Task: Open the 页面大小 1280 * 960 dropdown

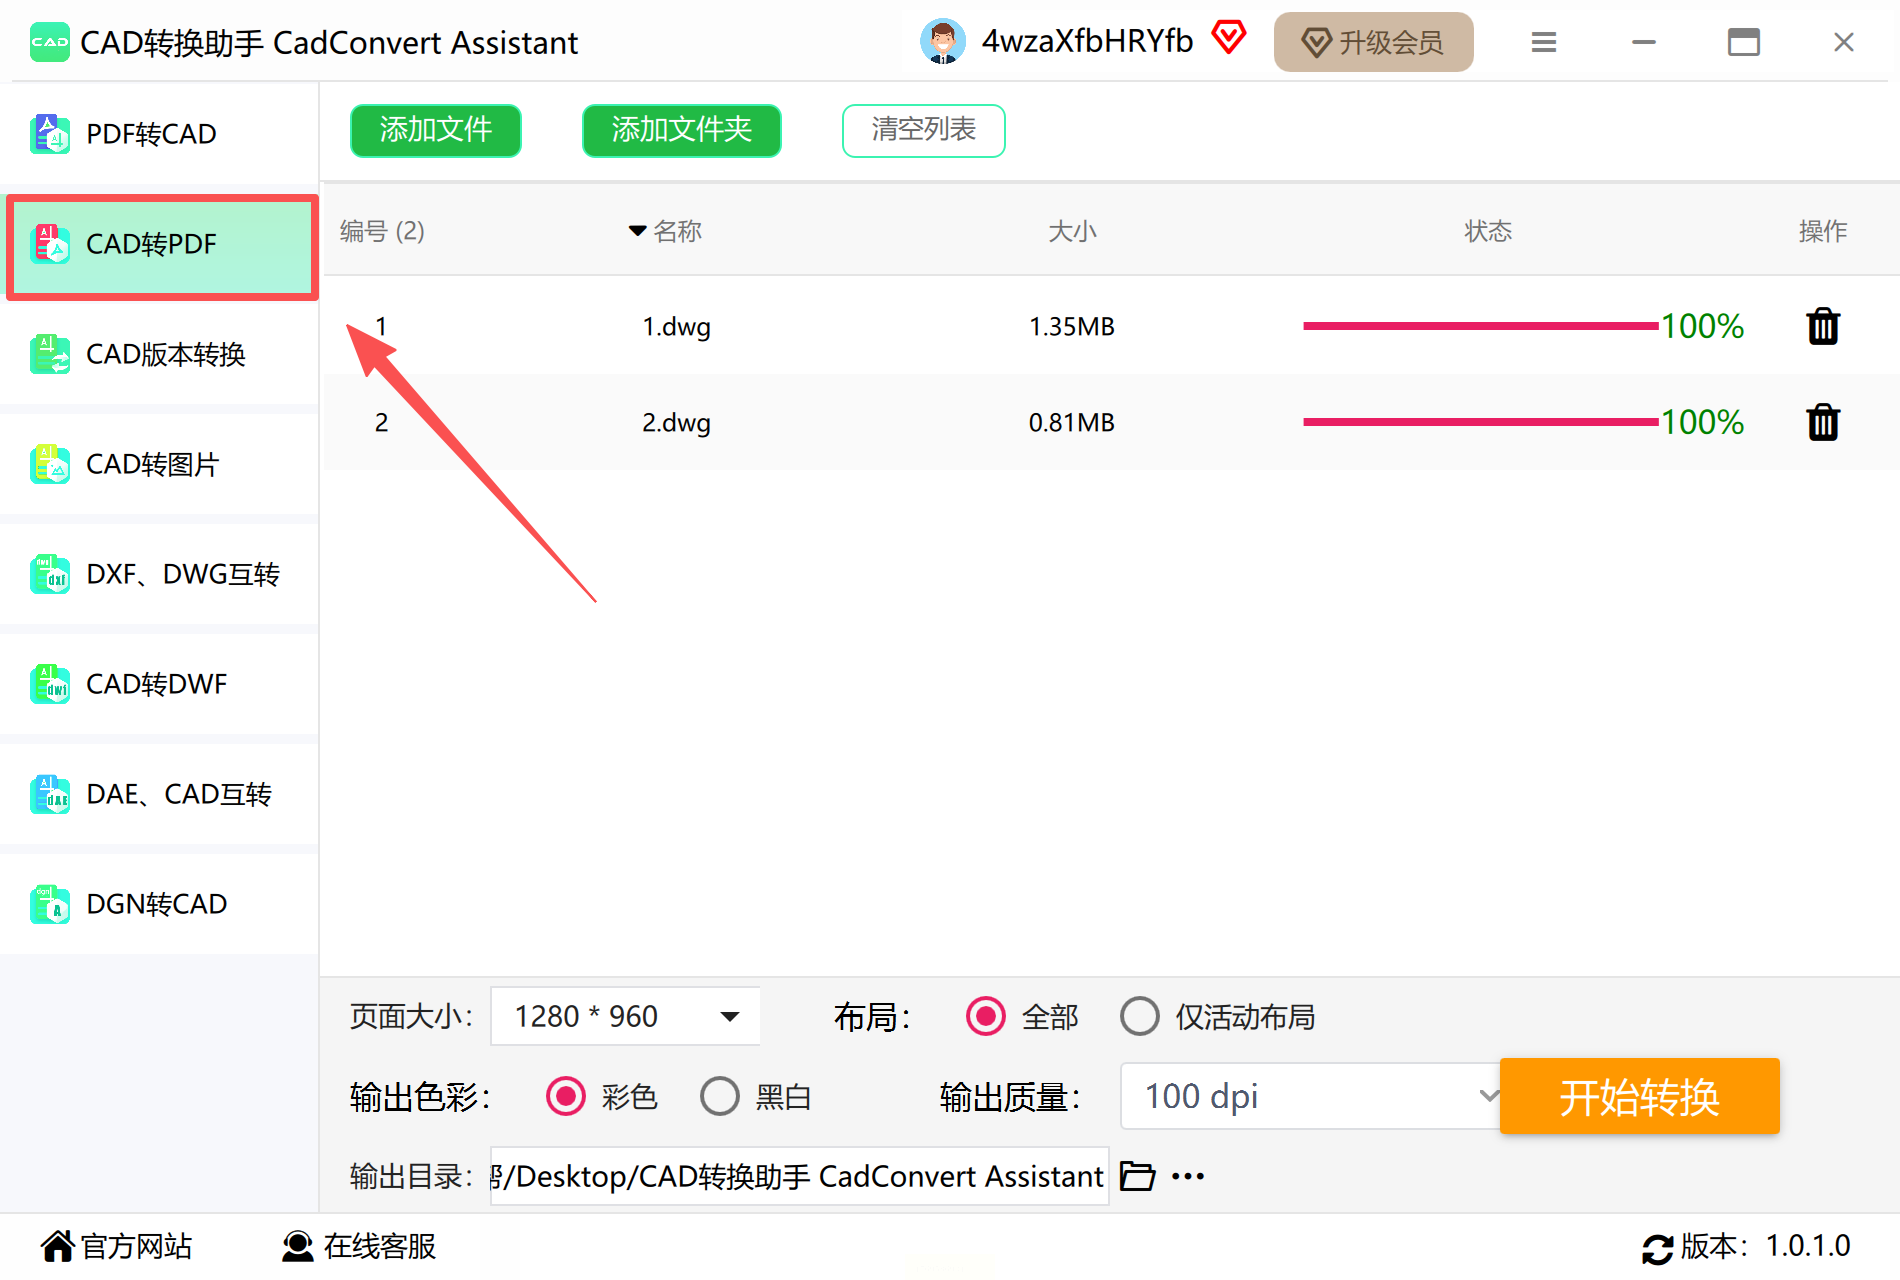Action: point(625,1017)
